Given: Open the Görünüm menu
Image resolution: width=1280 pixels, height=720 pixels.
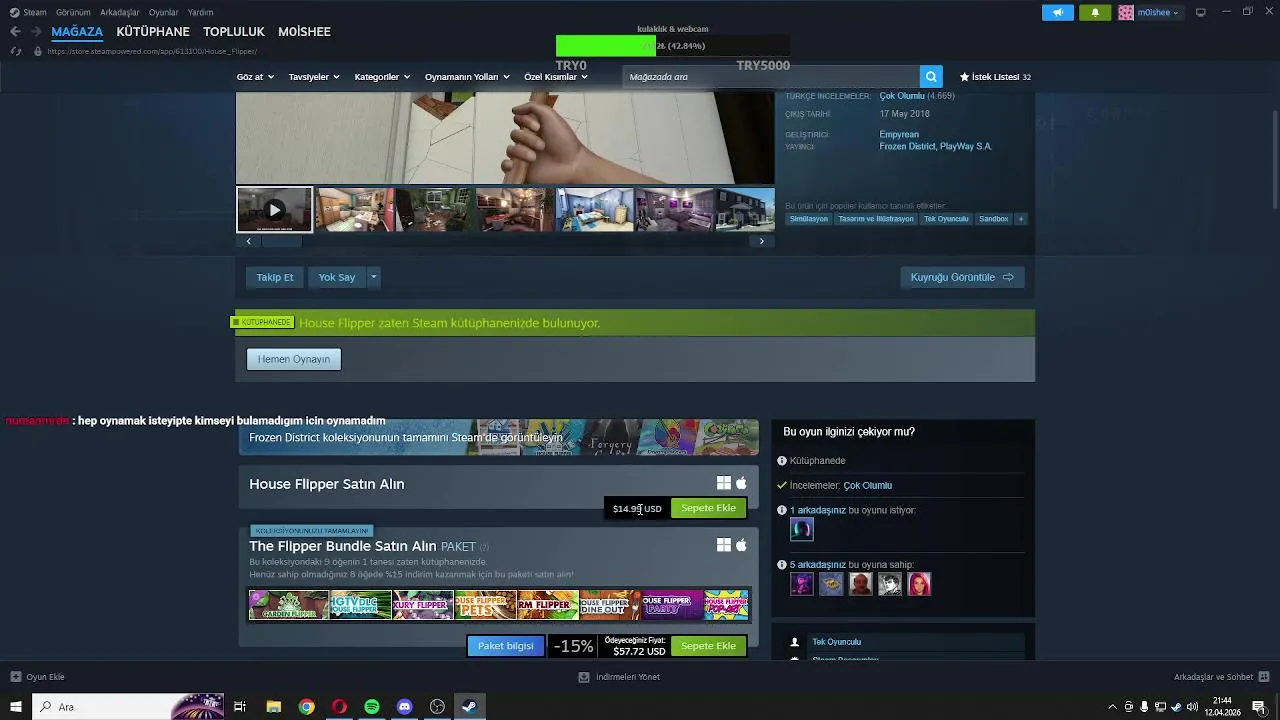Looking at the screenshot, I should point(73,12).
